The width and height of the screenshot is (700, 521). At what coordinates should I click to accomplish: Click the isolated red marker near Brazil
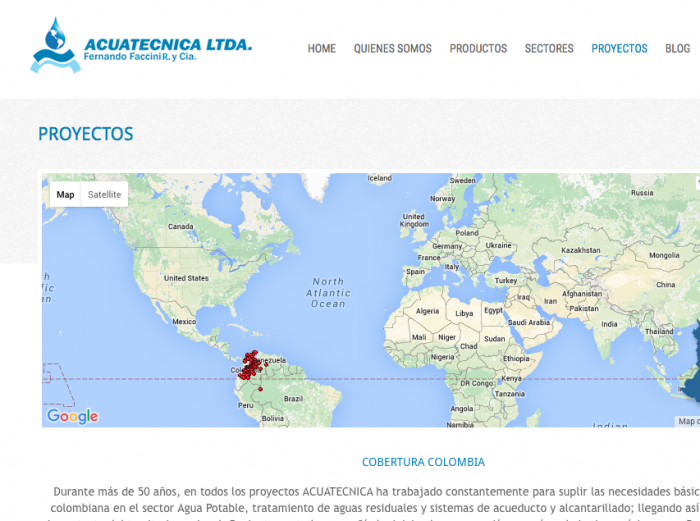pyautogui.click(x=260, y=389)
